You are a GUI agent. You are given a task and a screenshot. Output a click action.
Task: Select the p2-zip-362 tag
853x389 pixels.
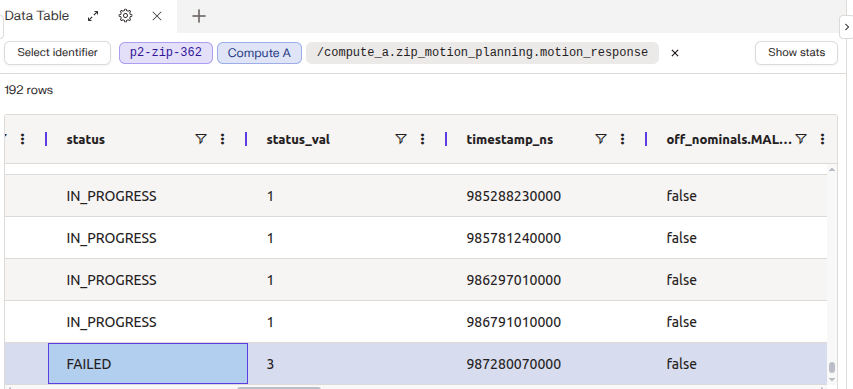(166, 53)
